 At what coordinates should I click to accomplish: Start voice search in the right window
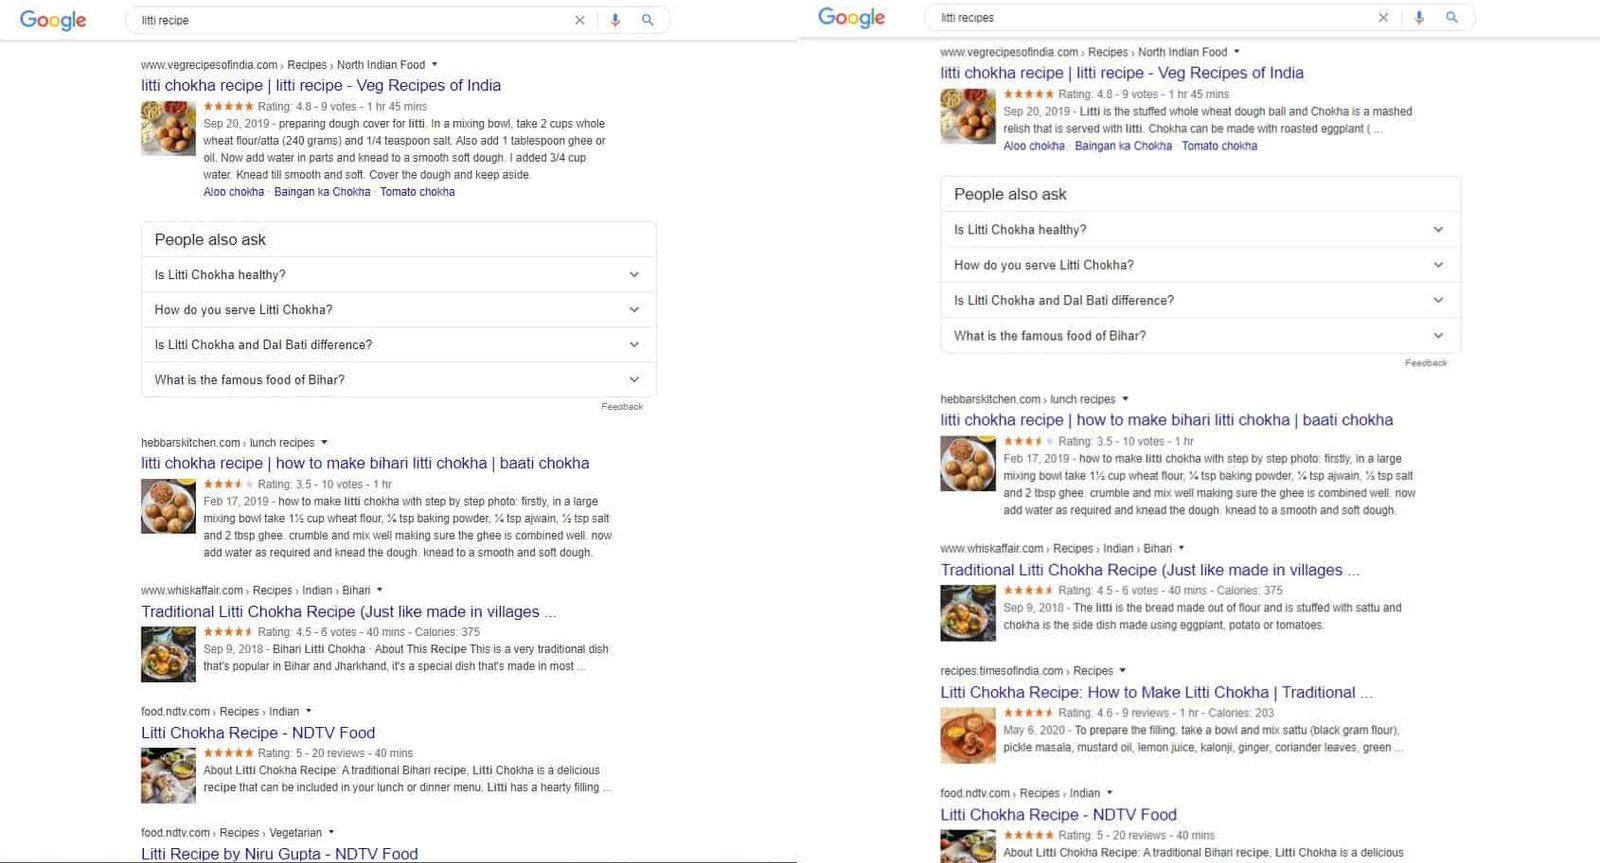tap(1419, 17)
